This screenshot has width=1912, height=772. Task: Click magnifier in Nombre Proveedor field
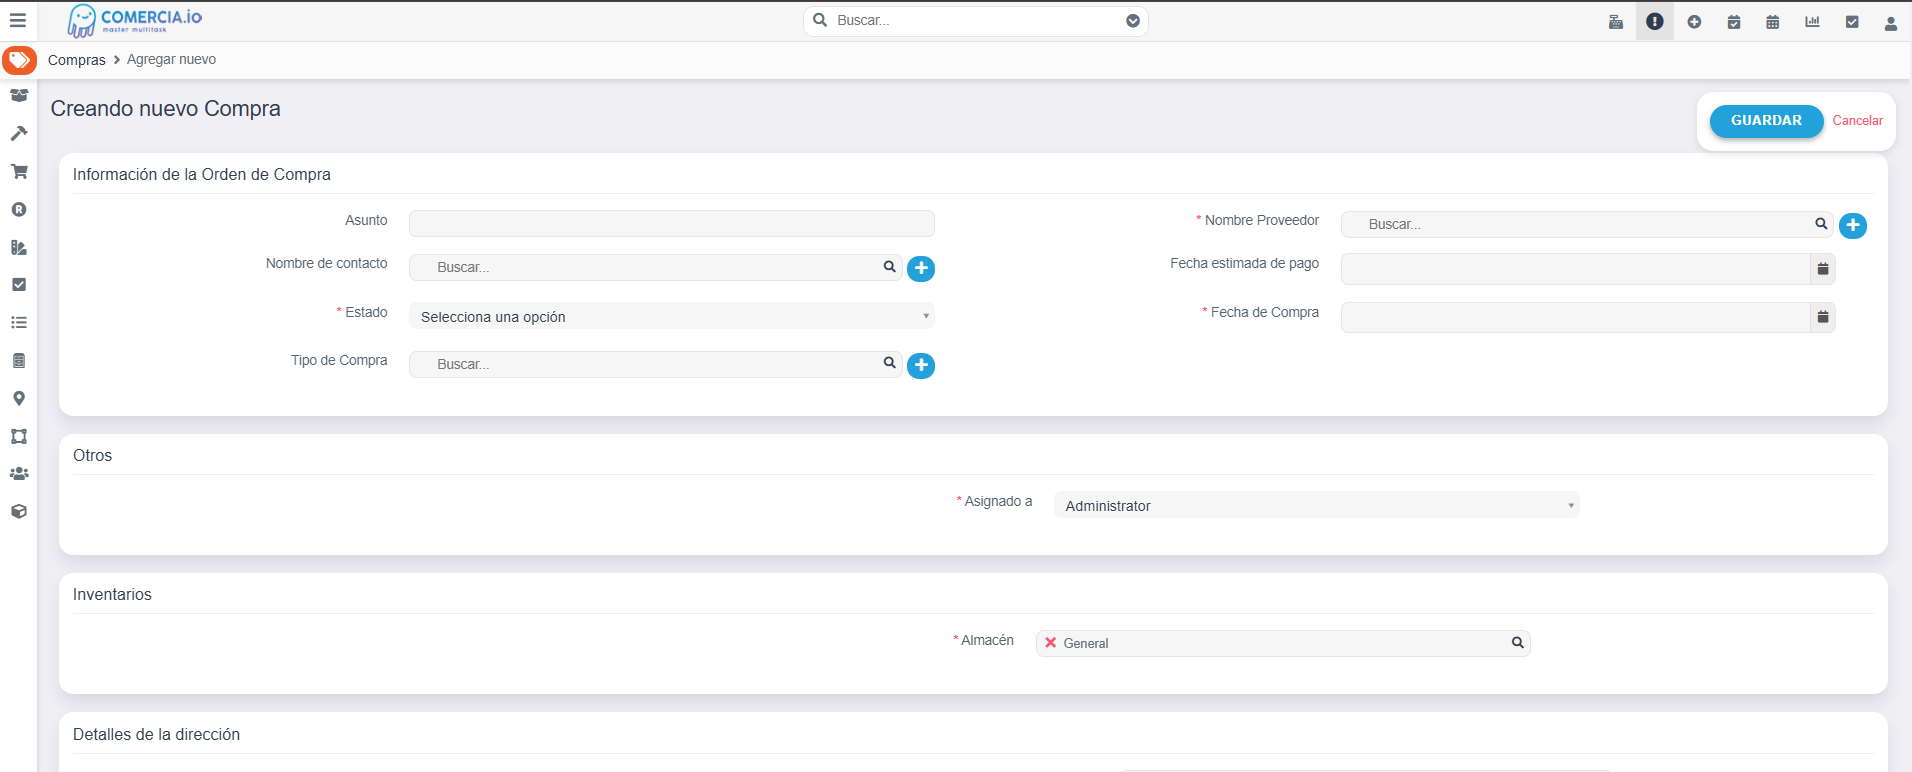tap(1821, 224)
